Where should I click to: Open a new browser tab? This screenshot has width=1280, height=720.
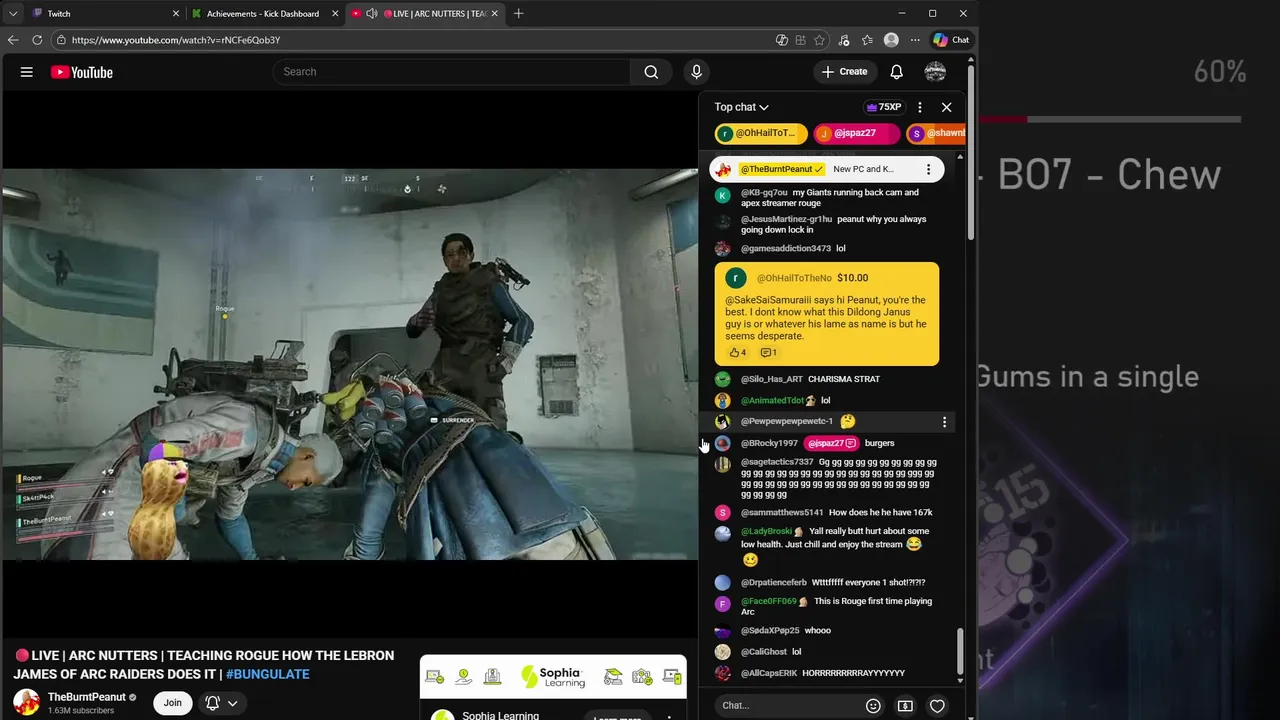[518, 14]
